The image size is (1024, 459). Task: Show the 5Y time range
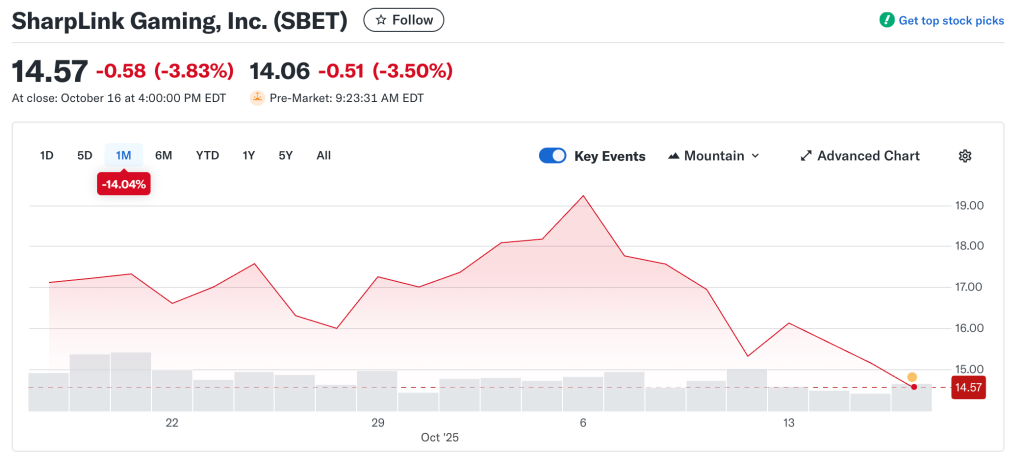point(286,155)
